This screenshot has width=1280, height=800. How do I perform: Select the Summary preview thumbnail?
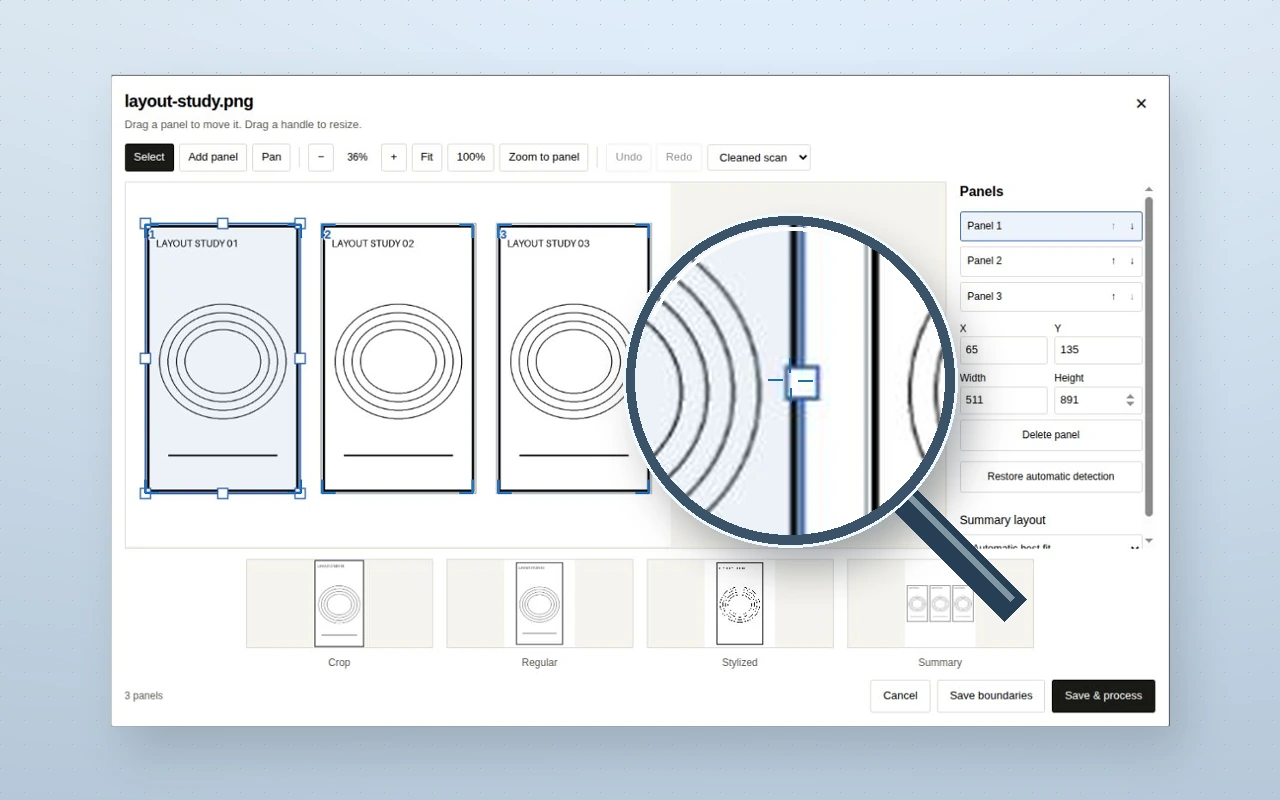point(940,603)
